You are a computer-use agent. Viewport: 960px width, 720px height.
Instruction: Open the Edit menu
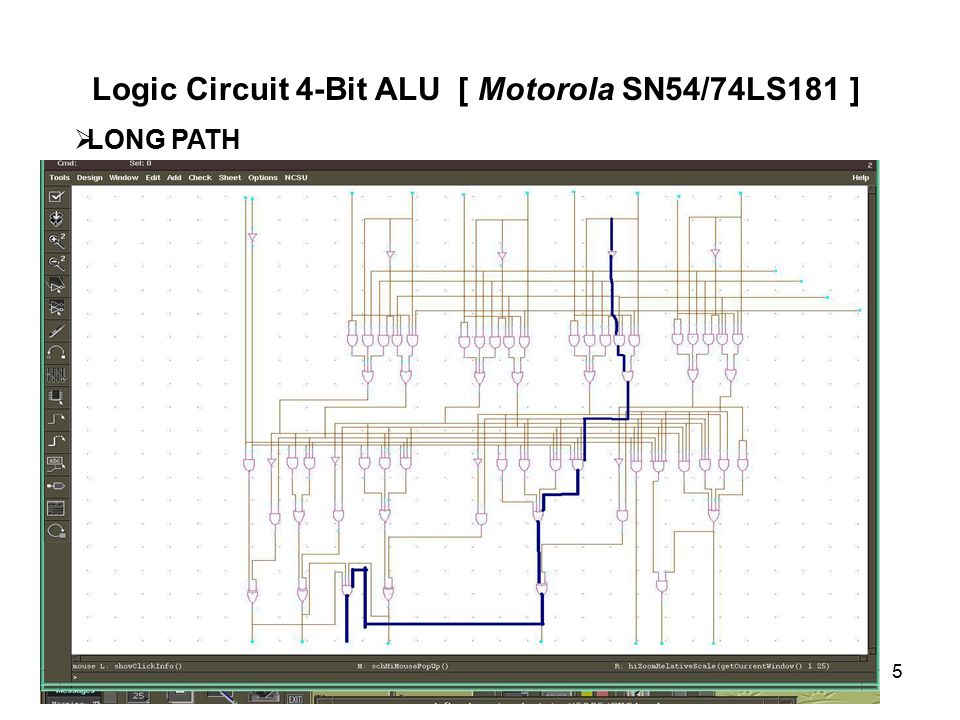tap(152, 178)
